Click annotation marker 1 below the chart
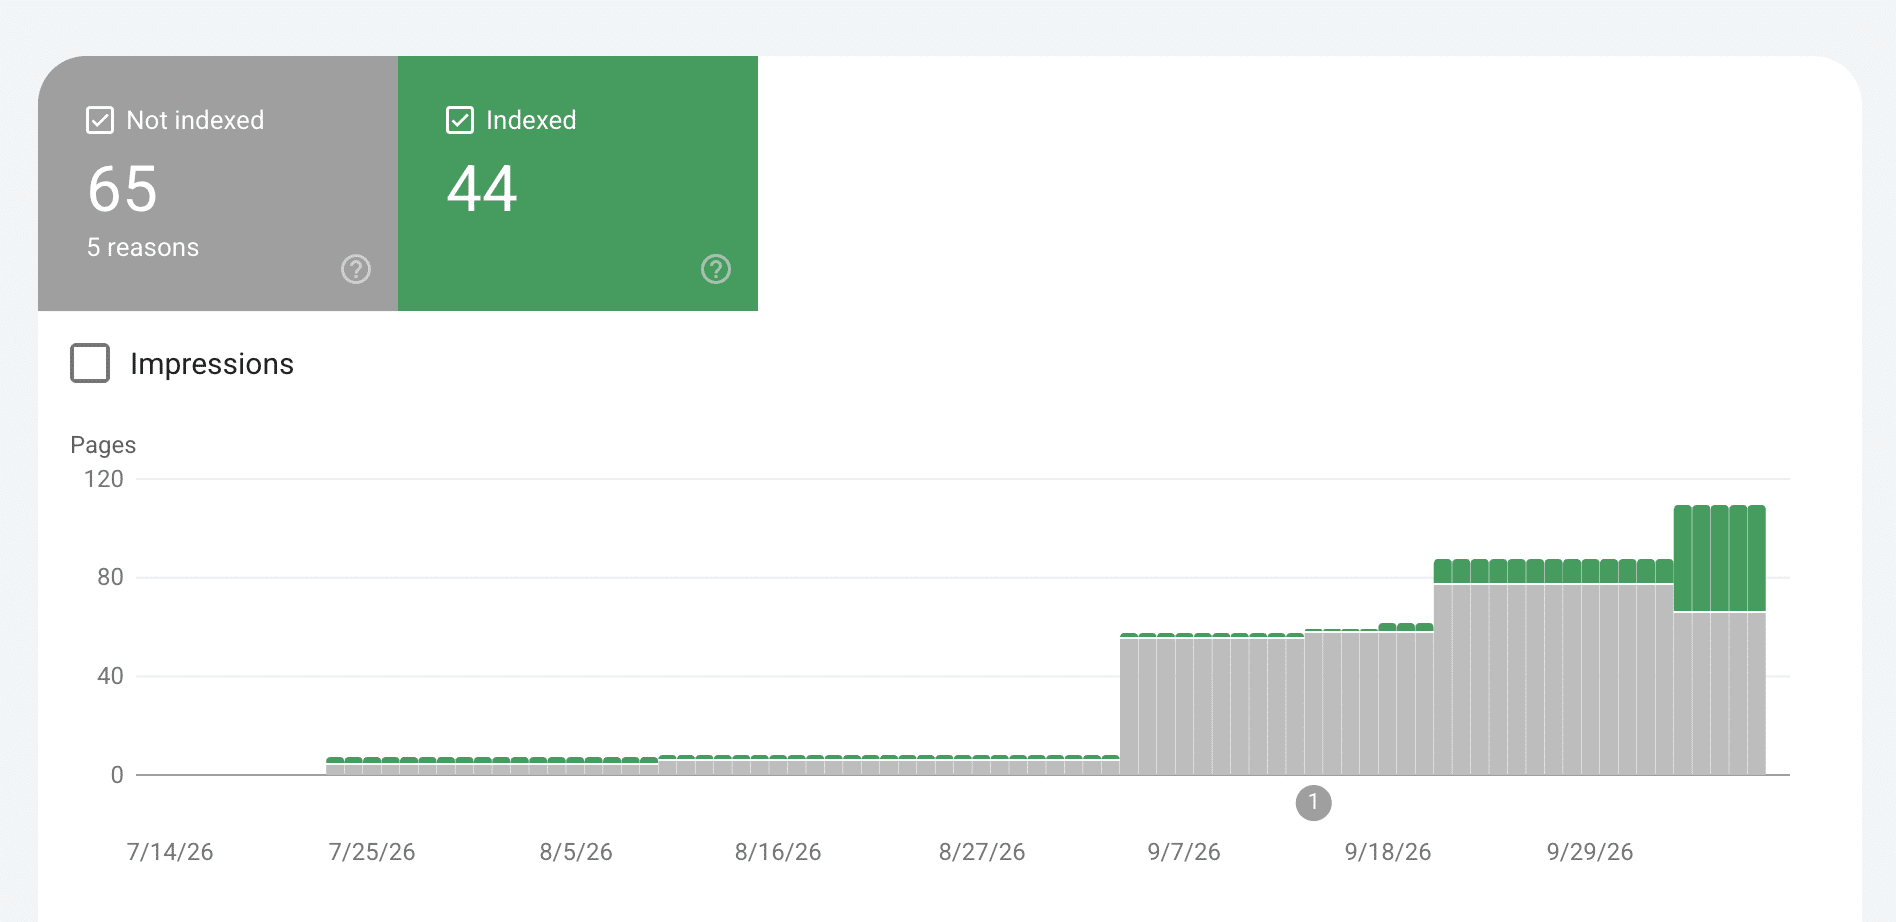 tap(1313, 802)
